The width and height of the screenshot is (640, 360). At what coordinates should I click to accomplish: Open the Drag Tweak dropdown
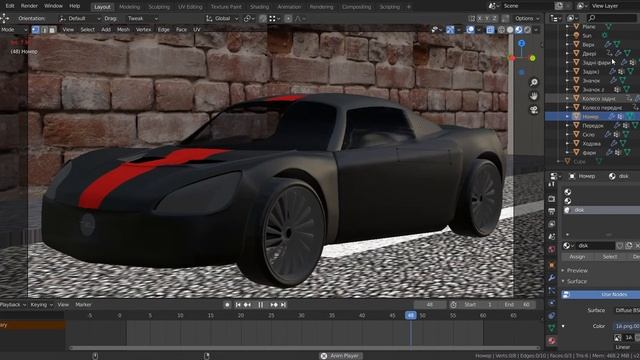(x=142, y=18)
